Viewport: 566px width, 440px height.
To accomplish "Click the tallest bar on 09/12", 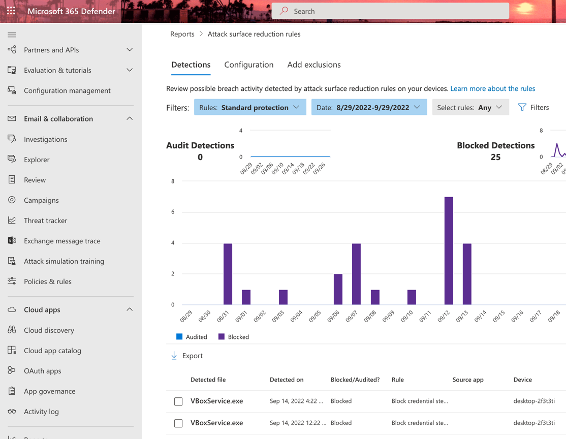I will [448, 251].
